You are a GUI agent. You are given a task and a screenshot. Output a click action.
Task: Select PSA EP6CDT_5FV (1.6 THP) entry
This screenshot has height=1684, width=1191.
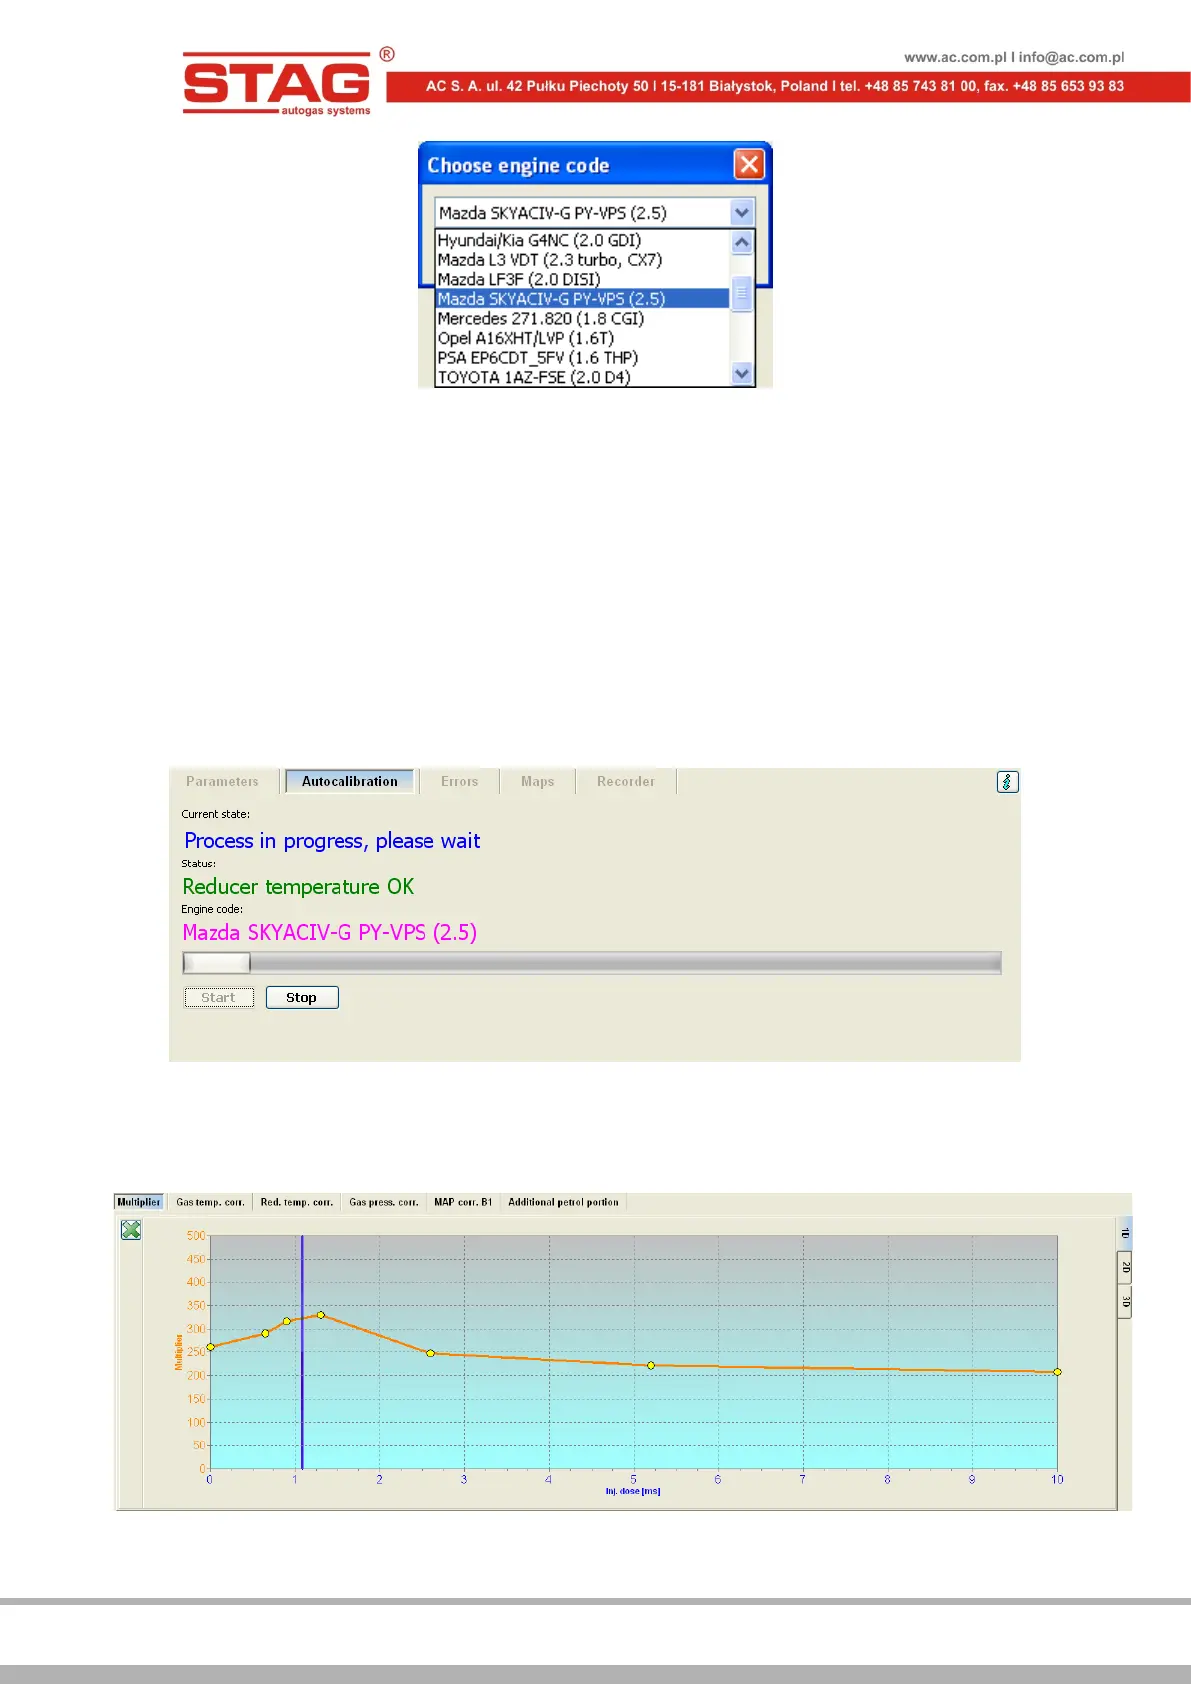tap(582, 357)
